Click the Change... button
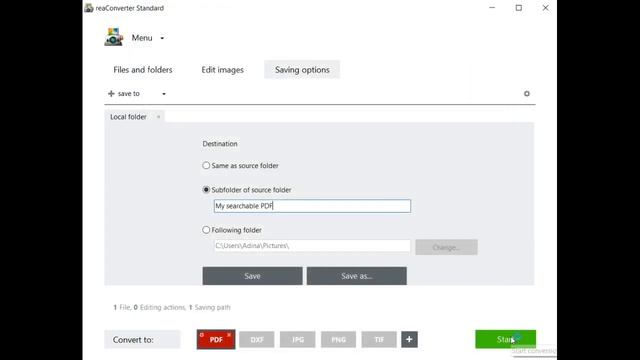 tap(446, 247)
